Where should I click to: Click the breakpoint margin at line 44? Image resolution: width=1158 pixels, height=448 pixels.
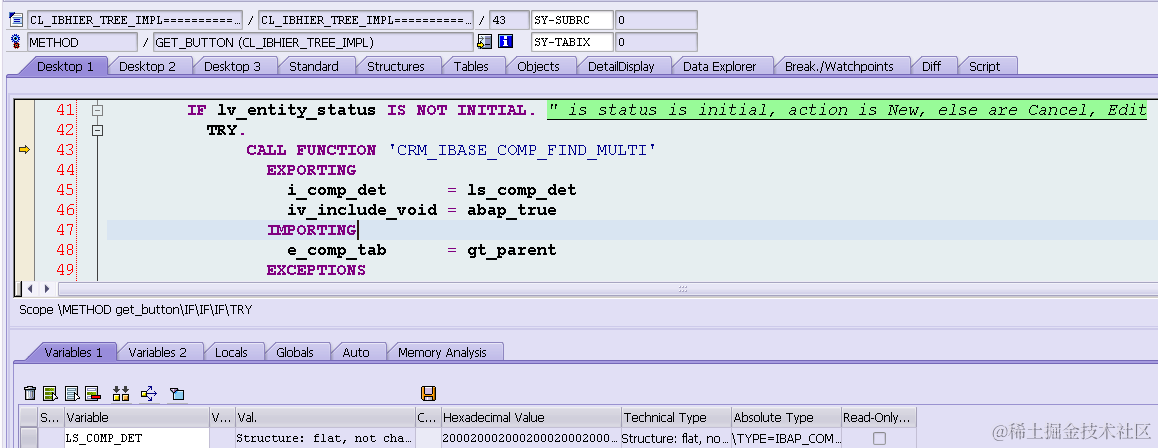(24, 170)
